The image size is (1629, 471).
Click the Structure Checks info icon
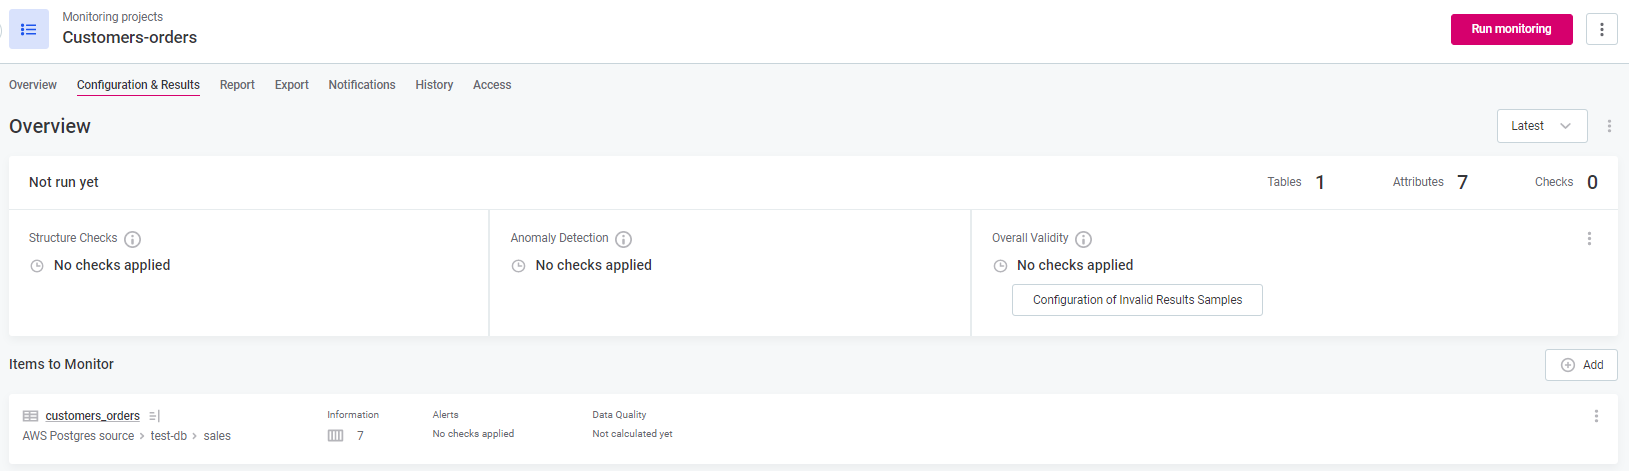tap(132, 239)
